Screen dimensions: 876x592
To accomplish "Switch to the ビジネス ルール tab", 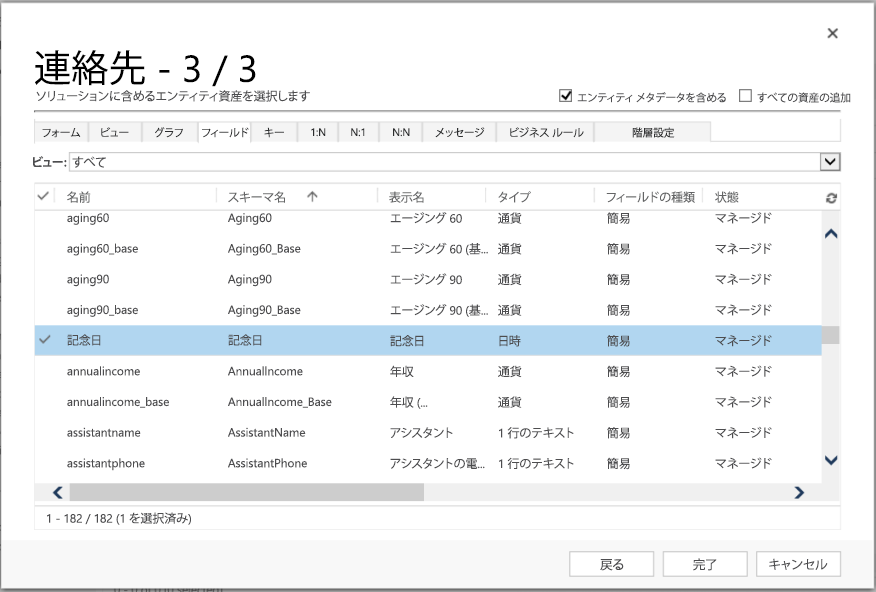I will click(x=545, y=132).
